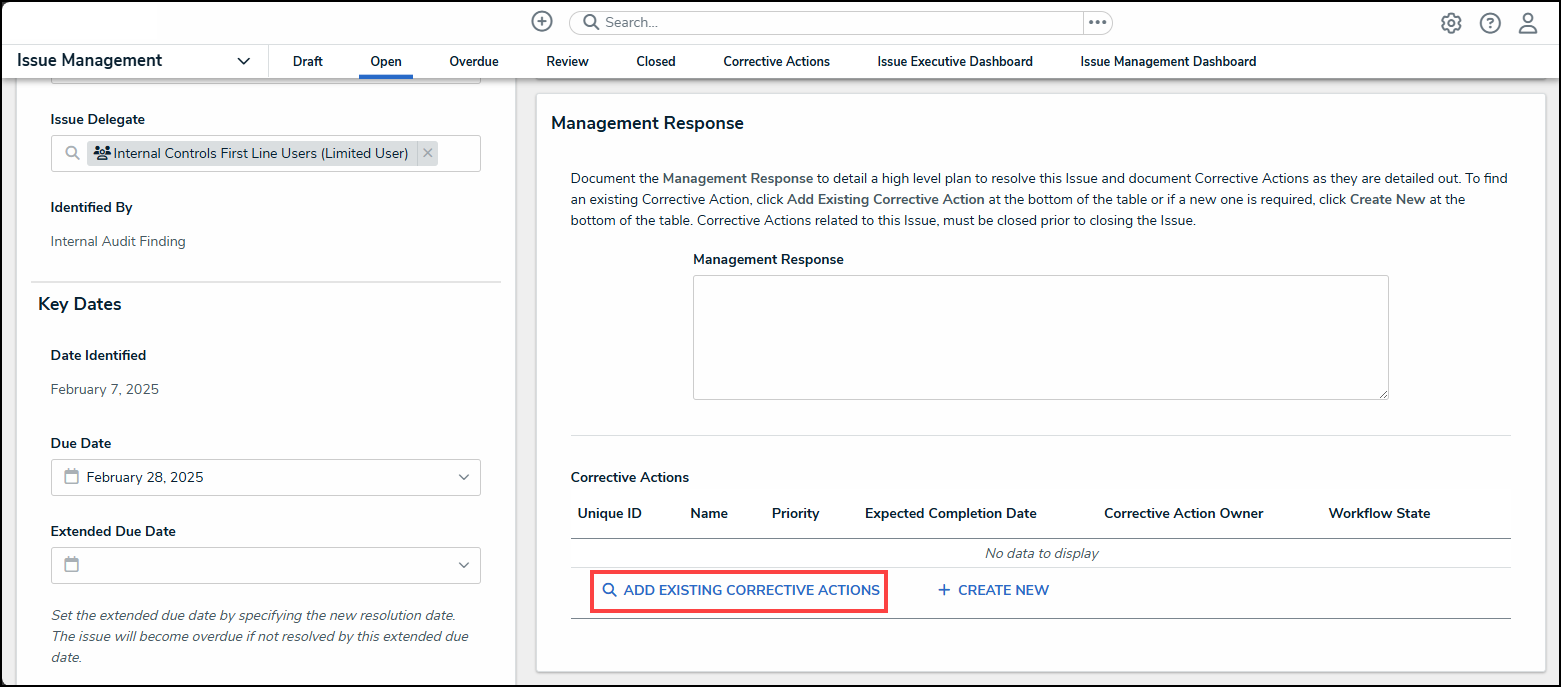Image resolution: width=1561 pixels, height=687 pixels.
Task: Open the Issue Executive Dashboard tab
Action: 954,61
